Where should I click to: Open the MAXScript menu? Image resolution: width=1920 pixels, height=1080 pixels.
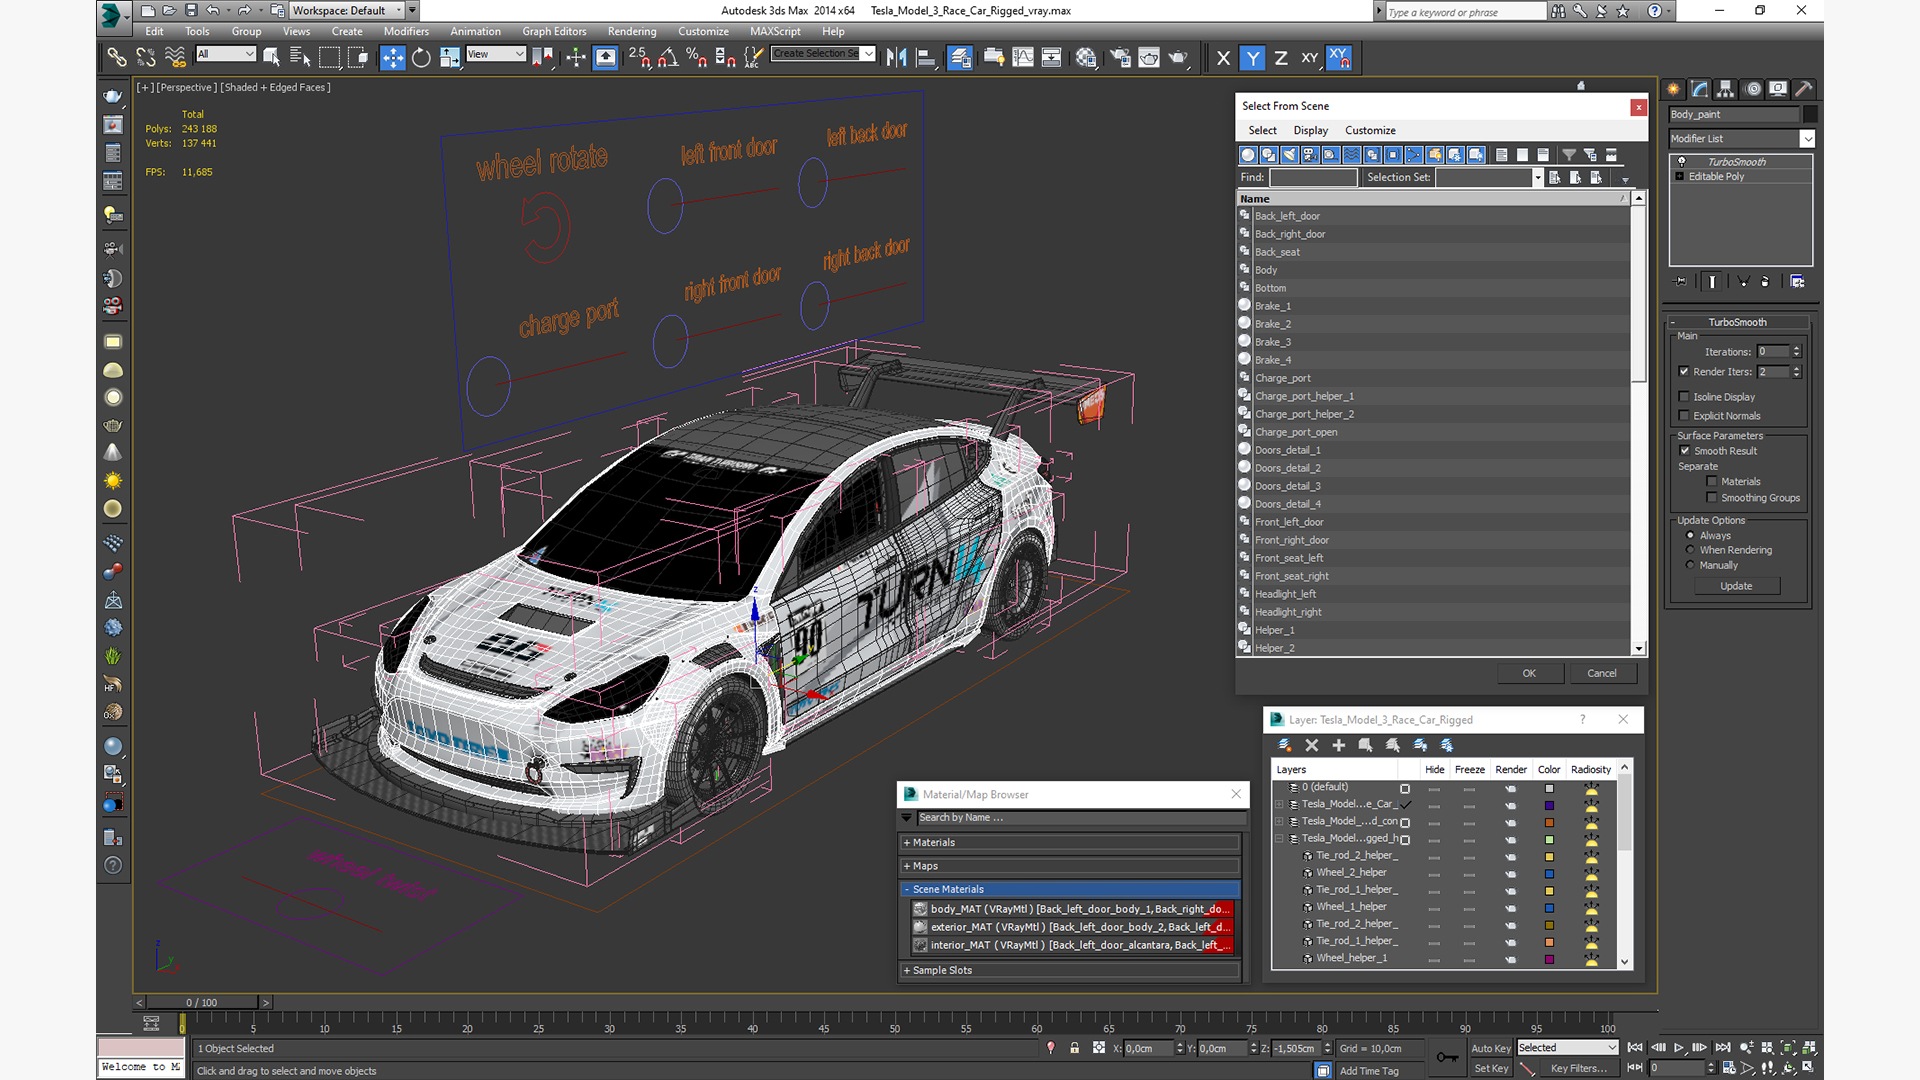pos(775,32)
